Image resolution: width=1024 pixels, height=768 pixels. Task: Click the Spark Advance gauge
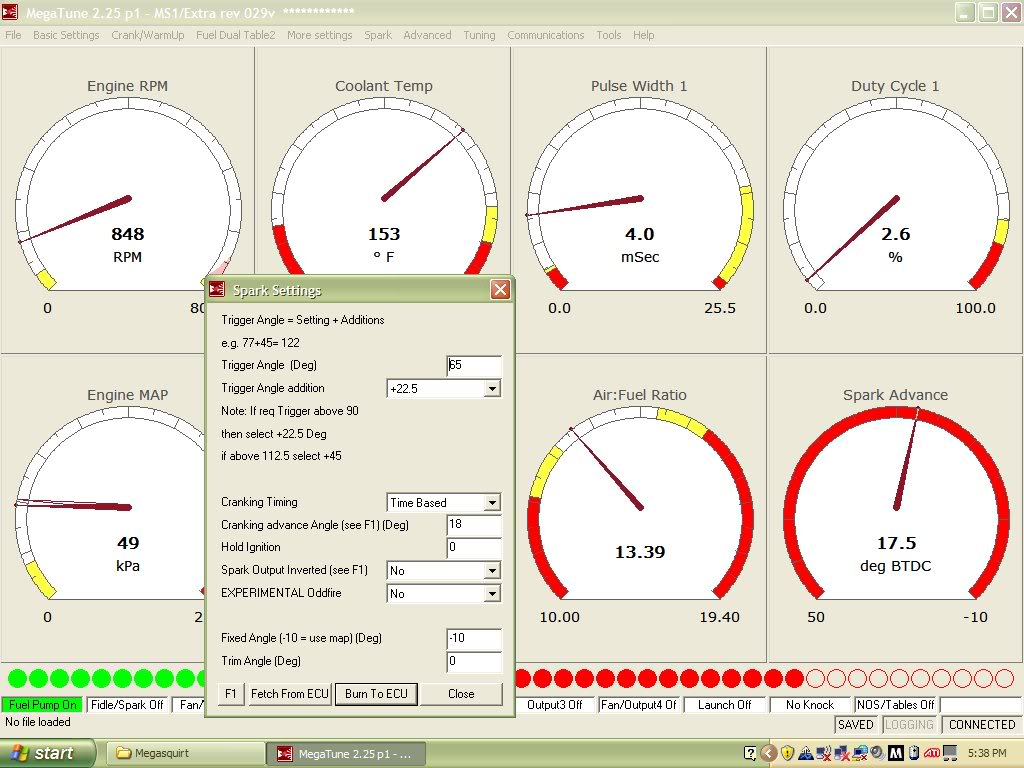[895, 510]
